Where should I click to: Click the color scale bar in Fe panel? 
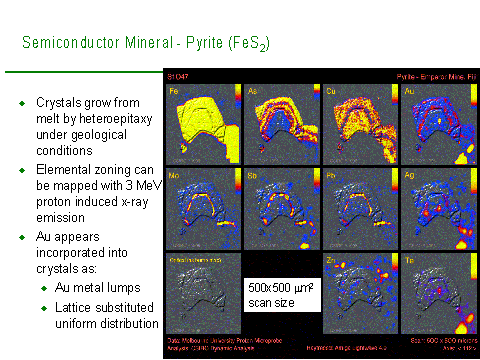pos(238,96)
